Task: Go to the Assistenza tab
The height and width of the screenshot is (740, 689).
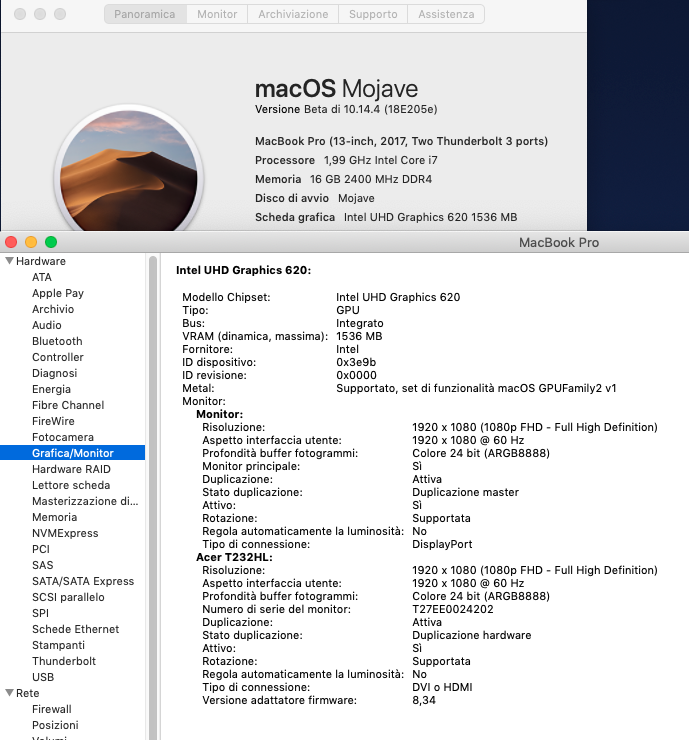Action: [x=446, y=14]
